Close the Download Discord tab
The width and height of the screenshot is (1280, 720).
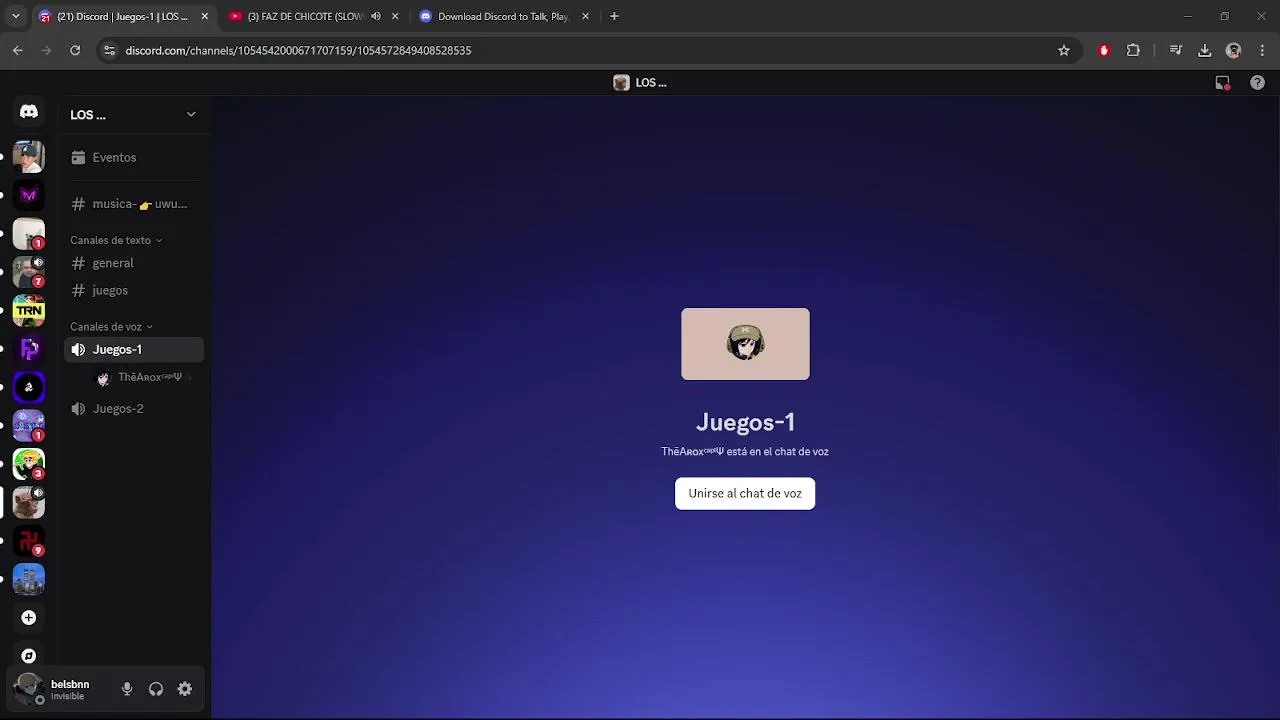point(585,16)
